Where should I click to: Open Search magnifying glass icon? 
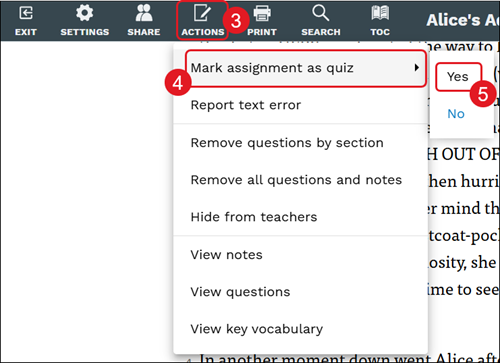pyautogui.click(x=320, y=13)
